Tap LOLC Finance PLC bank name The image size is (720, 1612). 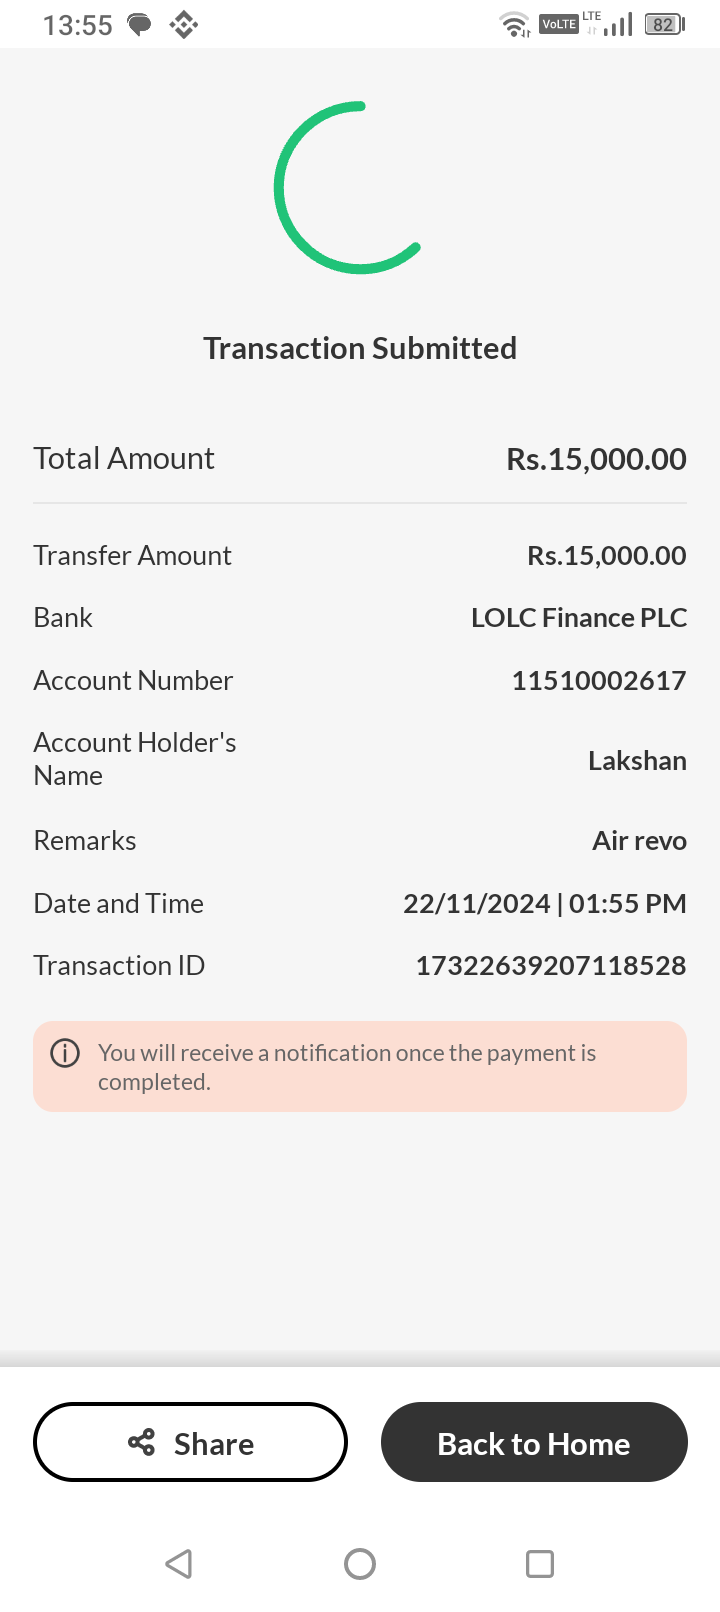click(x=578, y=617)
